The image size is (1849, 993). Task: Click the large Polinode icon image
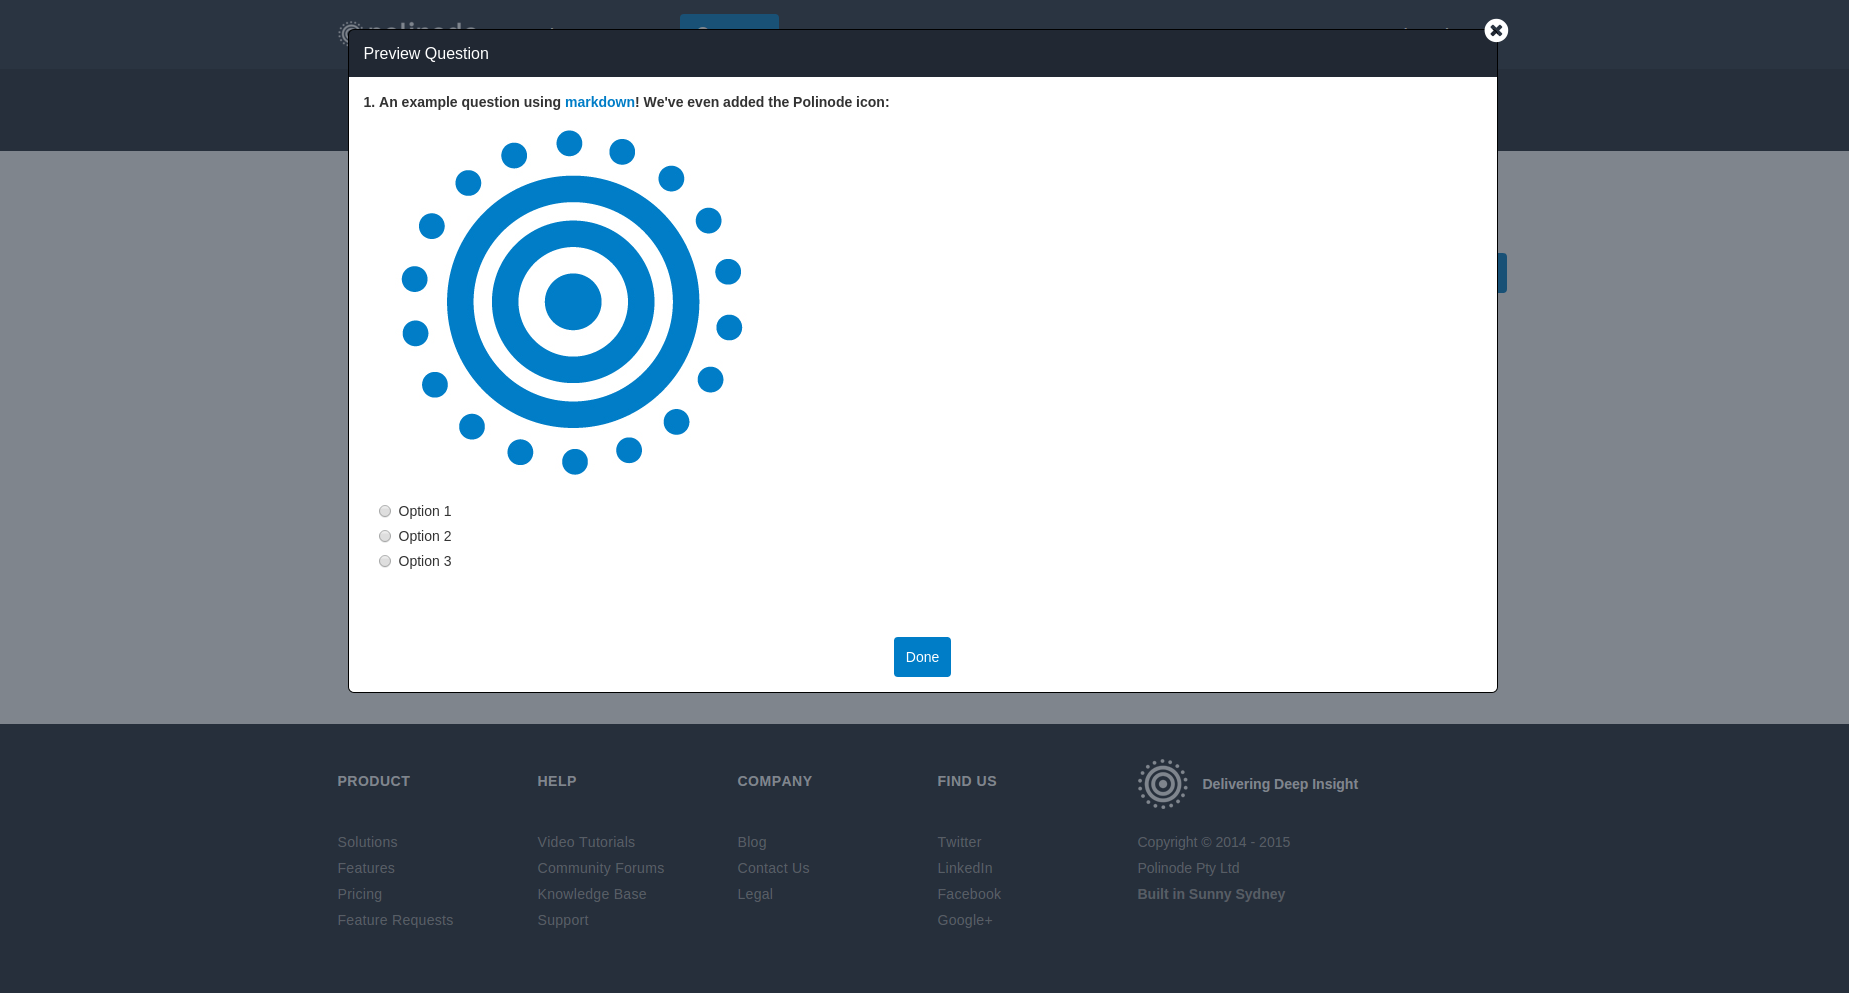pos(572,302)
